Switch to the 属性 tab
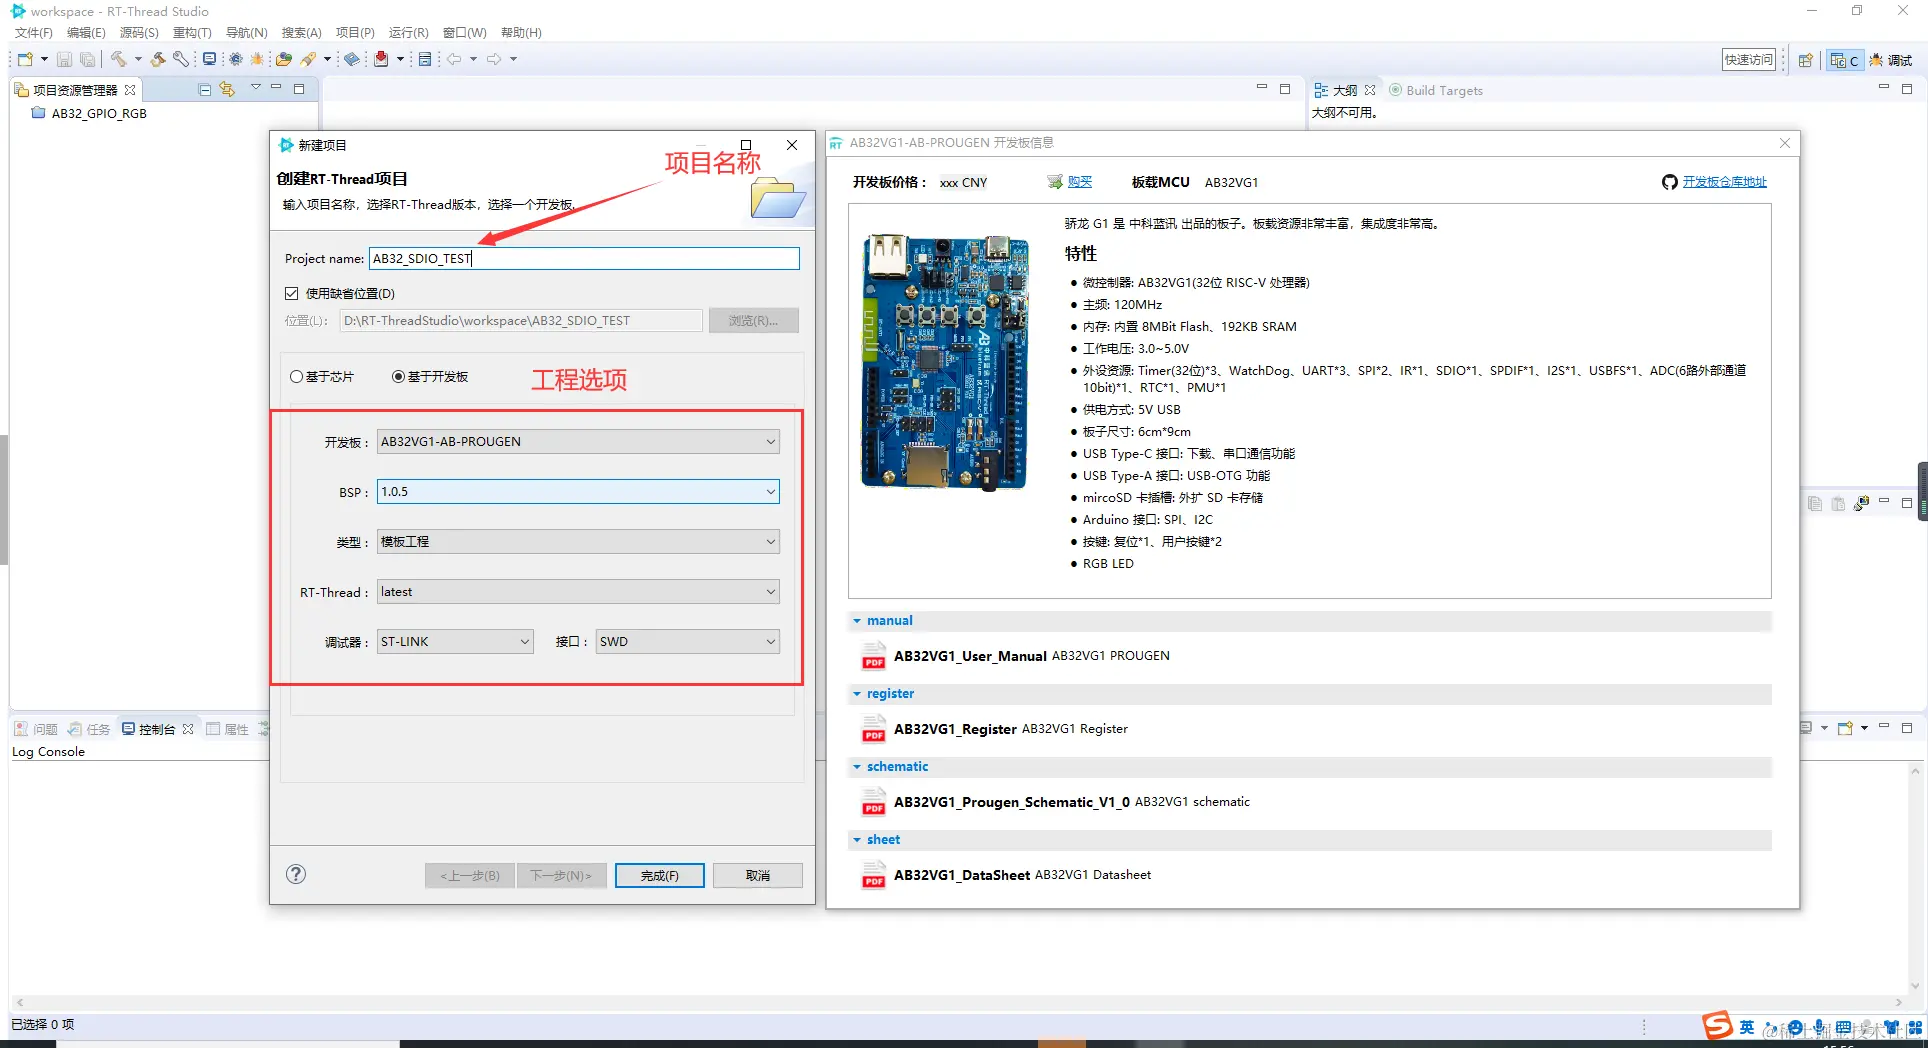Viewport: 1928px width, 1048px height. click(227, 729)
